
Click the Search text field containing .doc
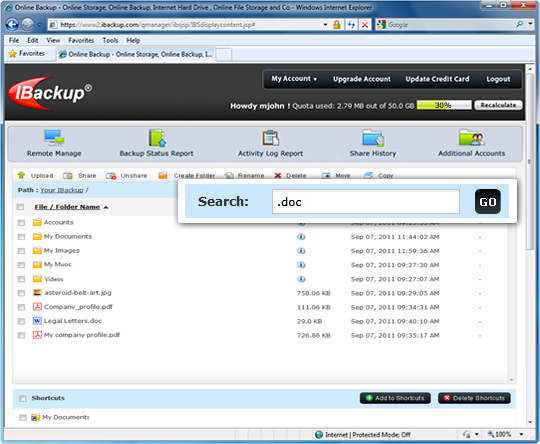(x=366, y=202)
